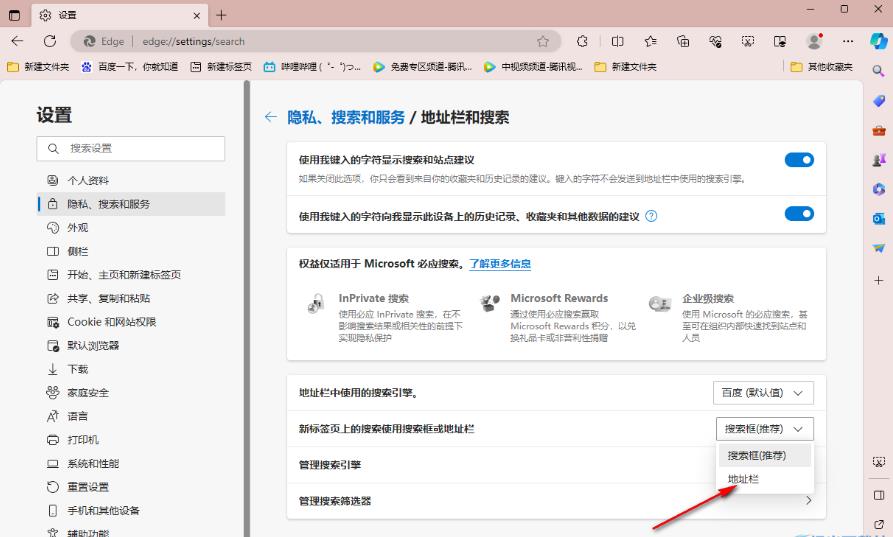Open 打印机 settings section
The height and width of the screenshot is (537, 893).
point(131,440)
